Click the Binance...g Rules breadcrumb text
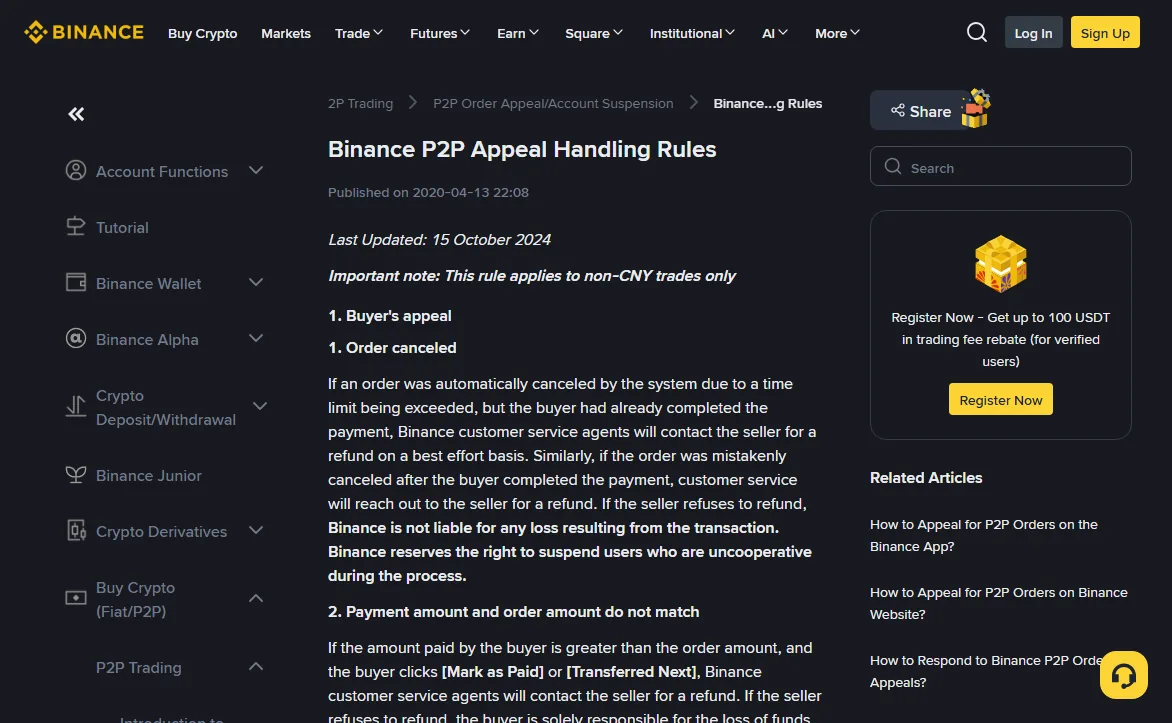This screenshot has height=723, width=1172. tap(768, 103)
